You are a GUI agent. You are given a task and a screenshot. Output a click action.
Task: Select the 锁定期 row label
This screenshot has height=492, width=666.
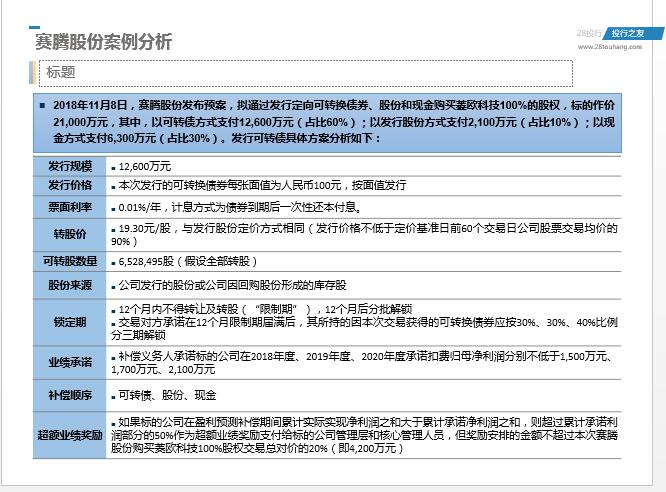70,322
